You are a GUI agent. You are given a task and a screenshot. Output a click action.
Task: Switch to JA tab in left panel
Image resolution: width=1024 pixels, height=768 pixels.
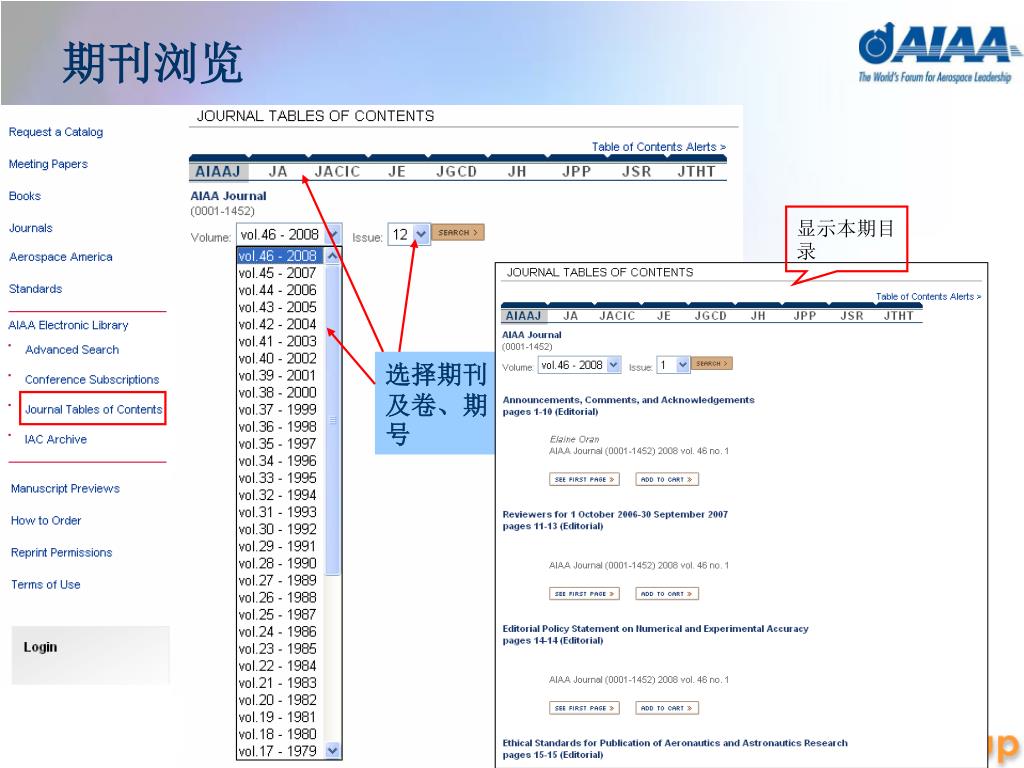[278, 171]
